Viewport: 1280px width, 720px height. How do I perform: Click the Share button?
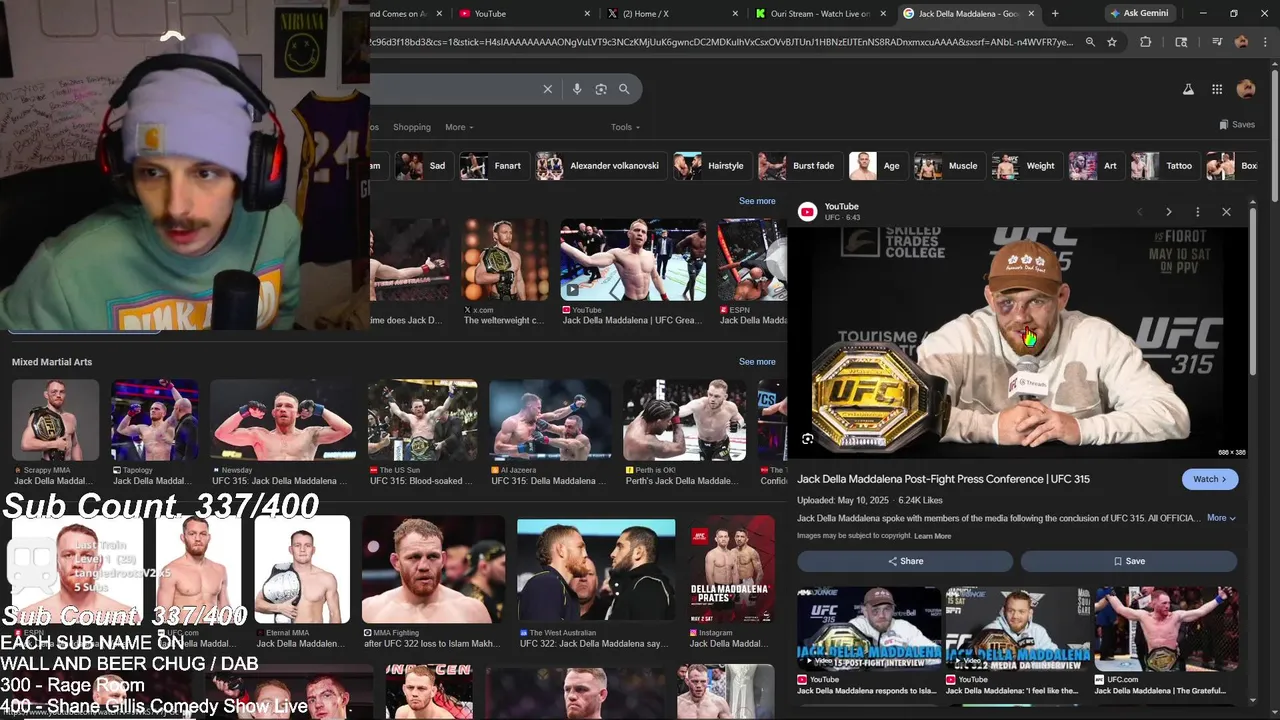tap(905, 561)
